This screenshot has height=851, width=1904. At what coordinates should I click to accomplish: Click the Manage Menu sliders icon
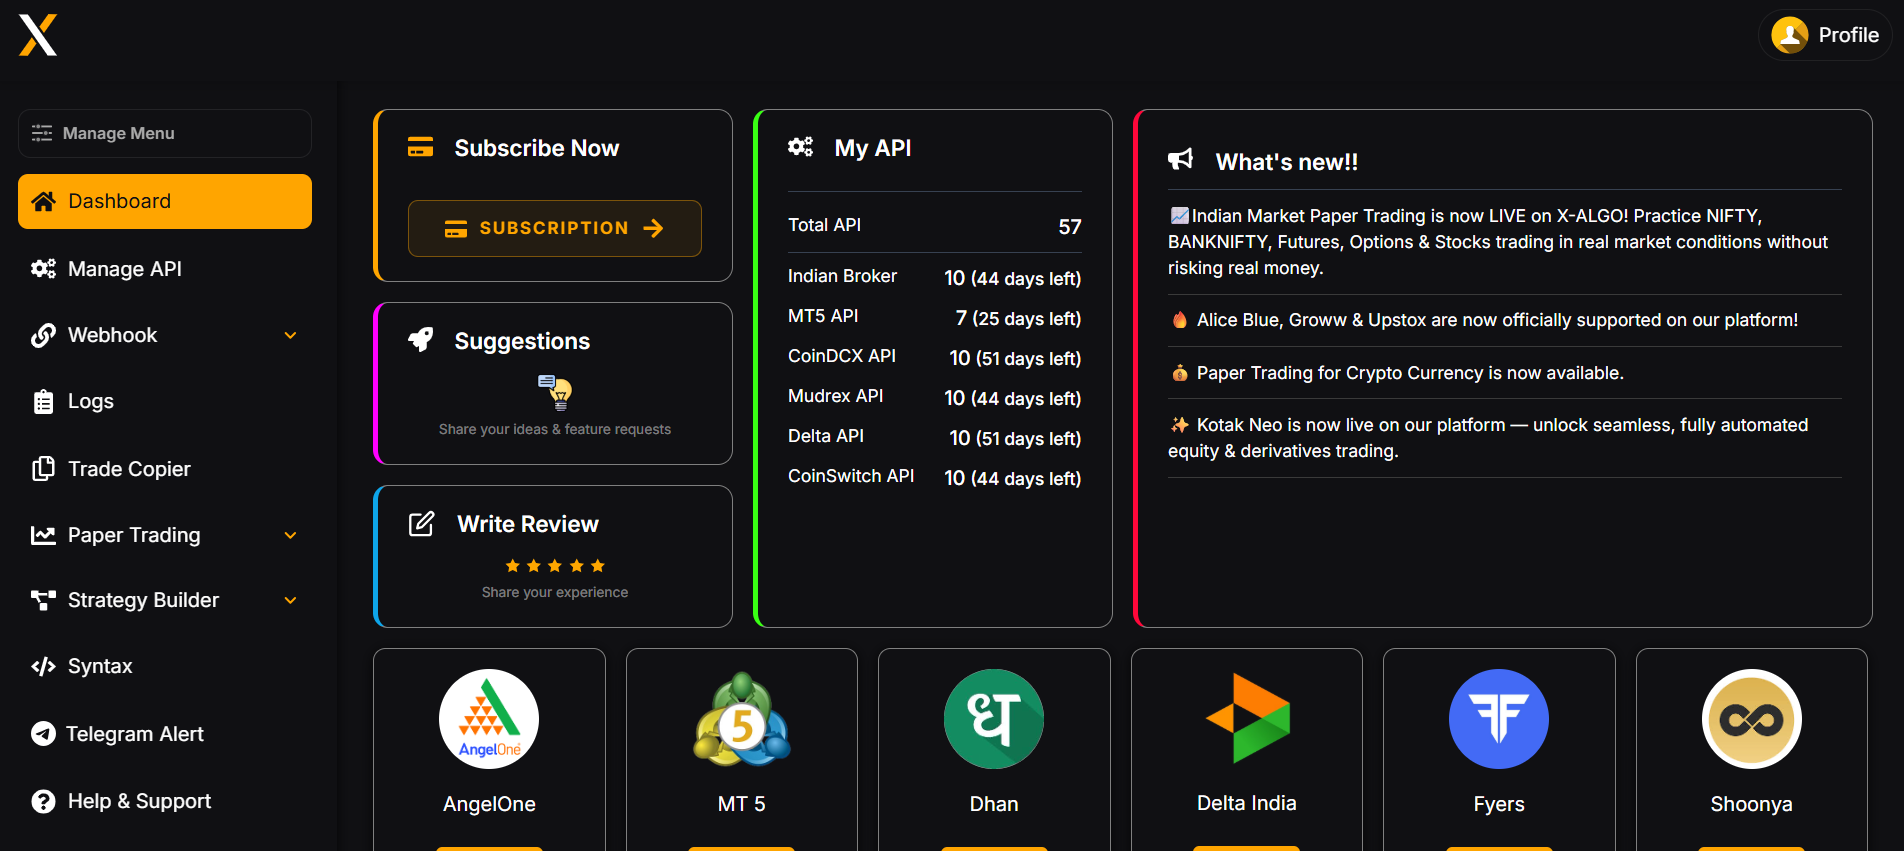(42, 133)
